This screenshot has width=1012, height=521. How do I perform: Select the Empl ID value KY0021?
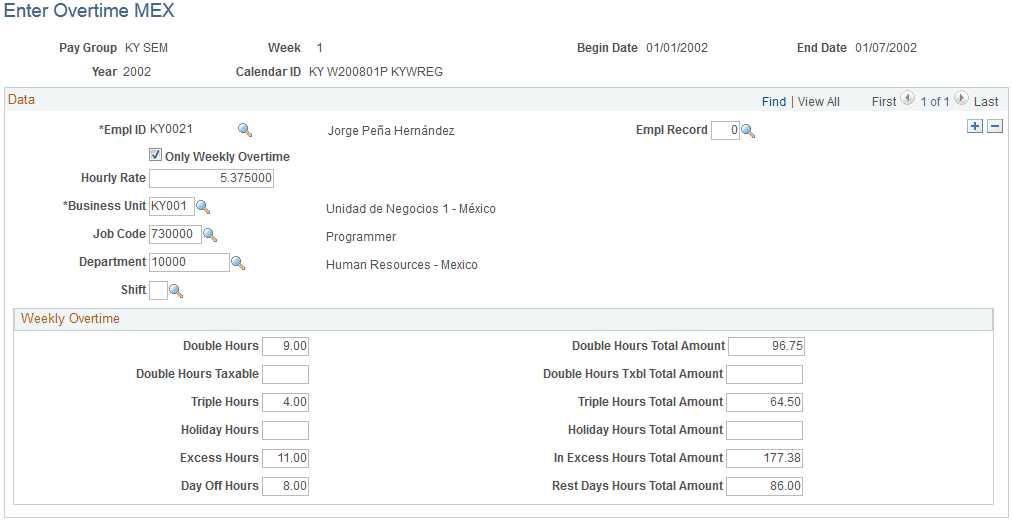pos(171,128)
